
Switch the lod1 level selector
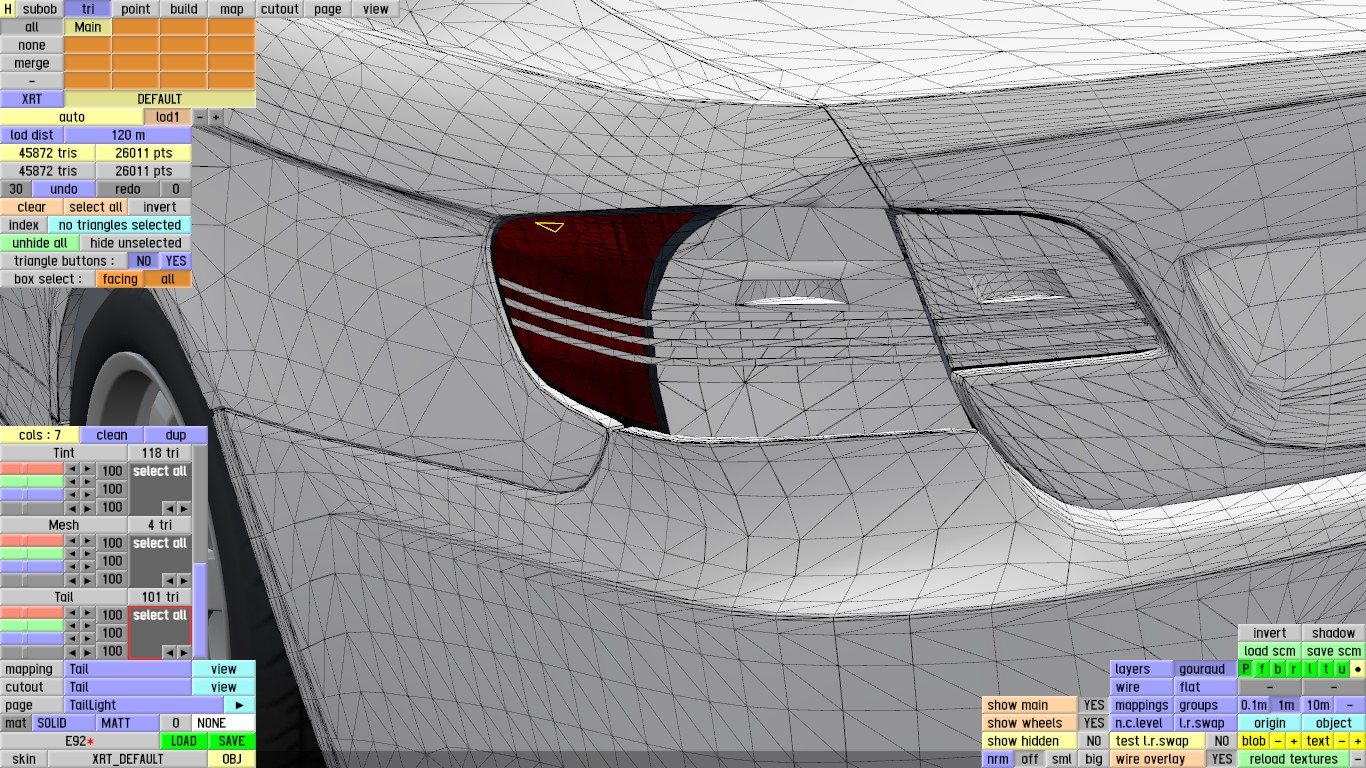coord(168,117)
